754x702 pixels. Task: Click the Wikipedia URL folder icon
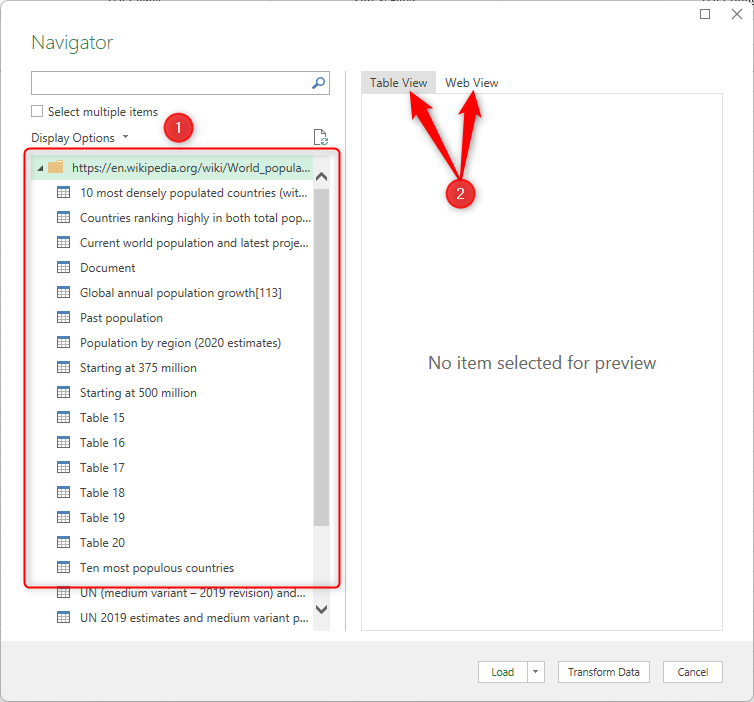pyautogui.click(x=56, y=167)
